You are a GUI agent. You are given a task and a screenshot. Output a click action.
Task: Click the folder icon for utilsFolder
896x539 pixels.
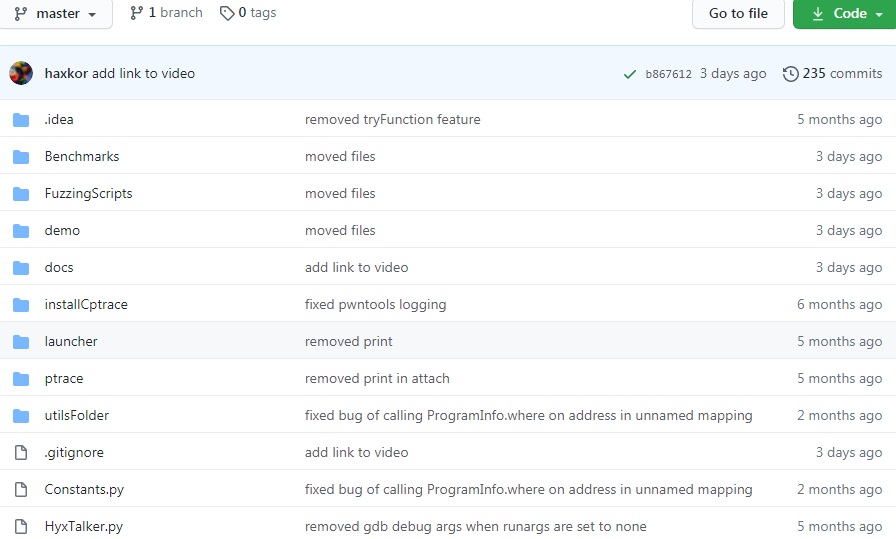pos(21,416)
